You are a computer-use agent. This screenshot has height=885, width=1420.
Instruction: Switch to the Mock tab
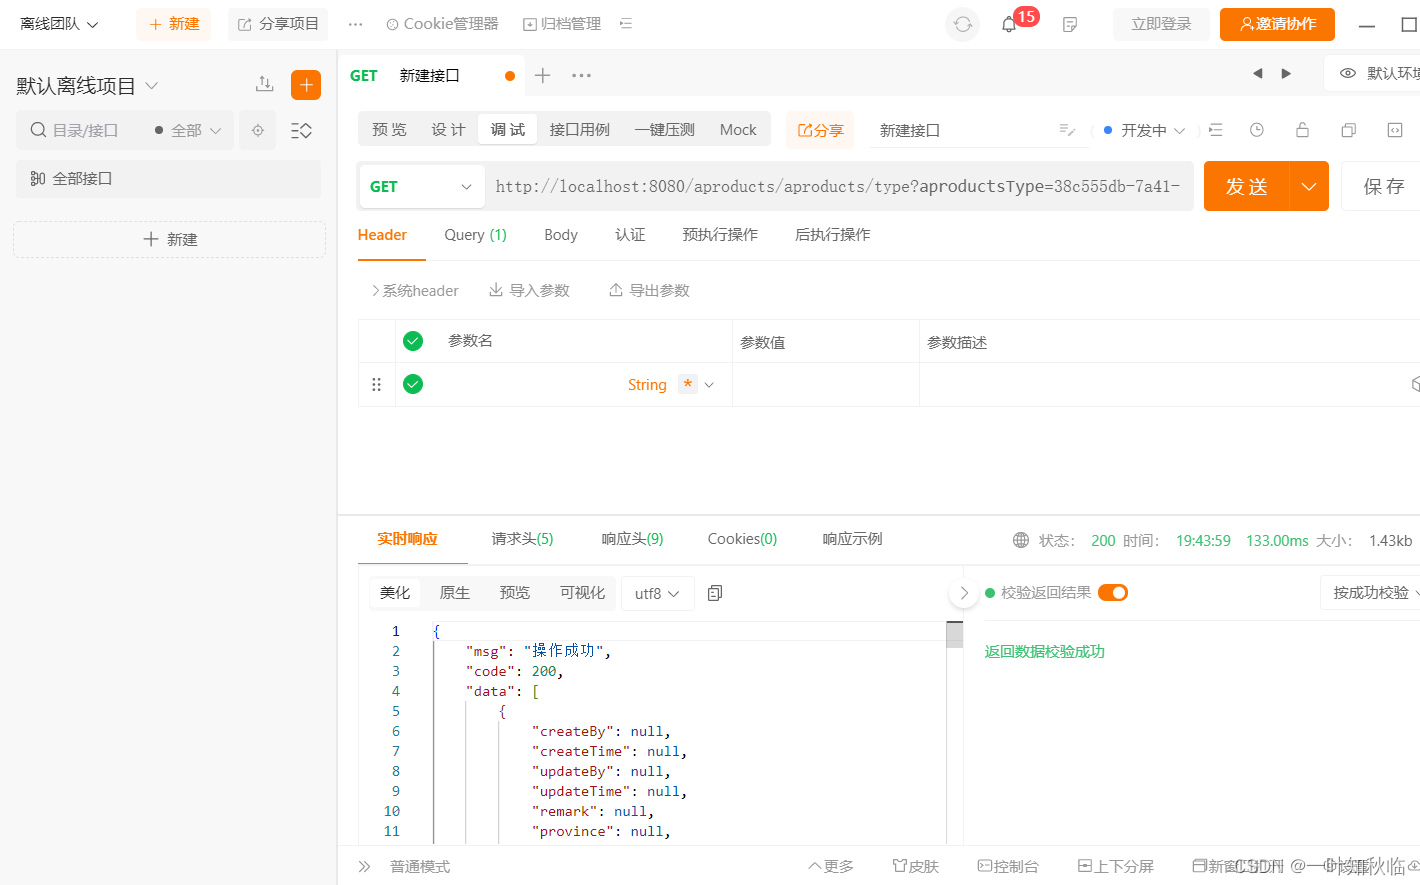pyautogui.click(x=738, y=129)
